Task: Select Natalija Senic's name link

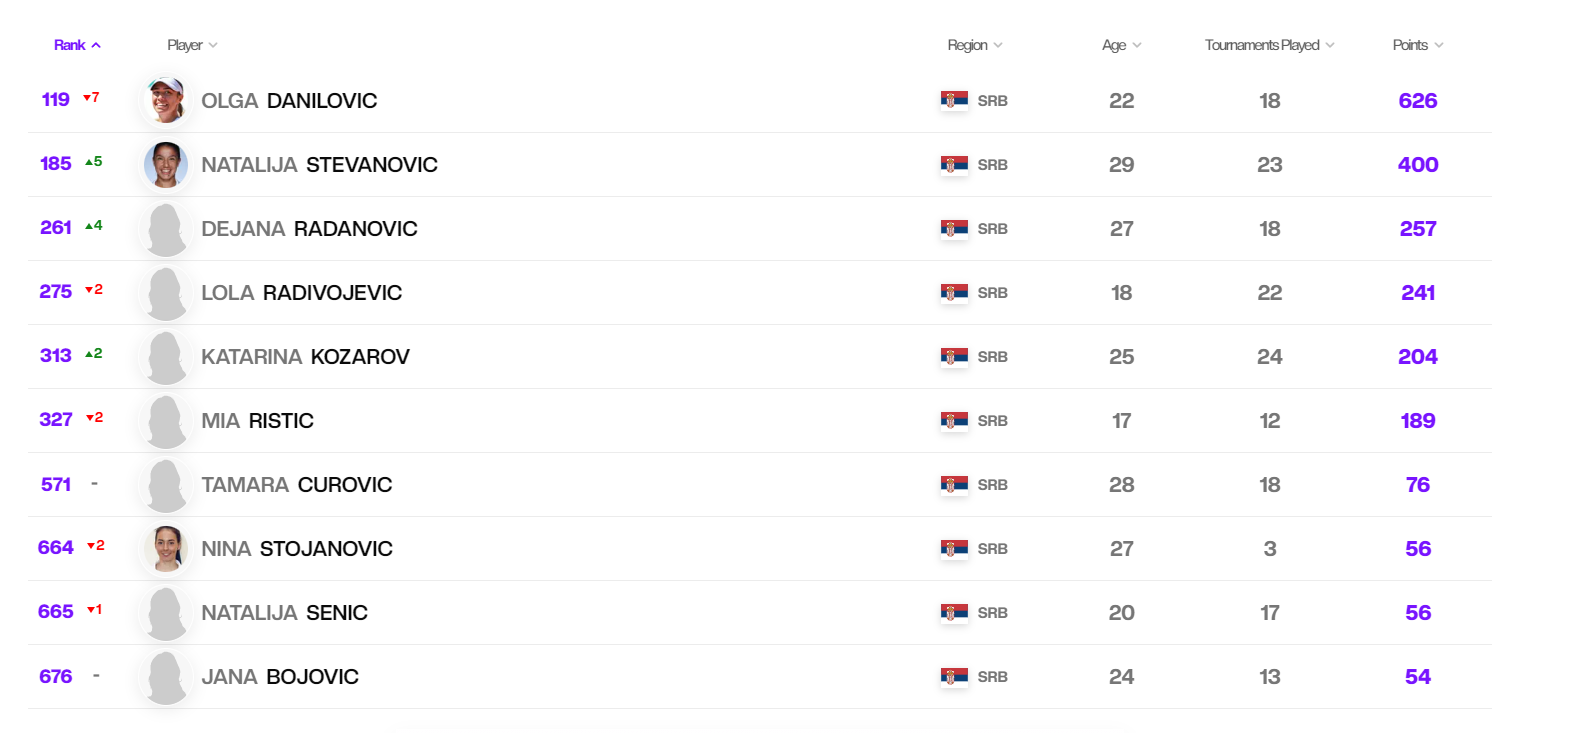Action: point(284,613)
